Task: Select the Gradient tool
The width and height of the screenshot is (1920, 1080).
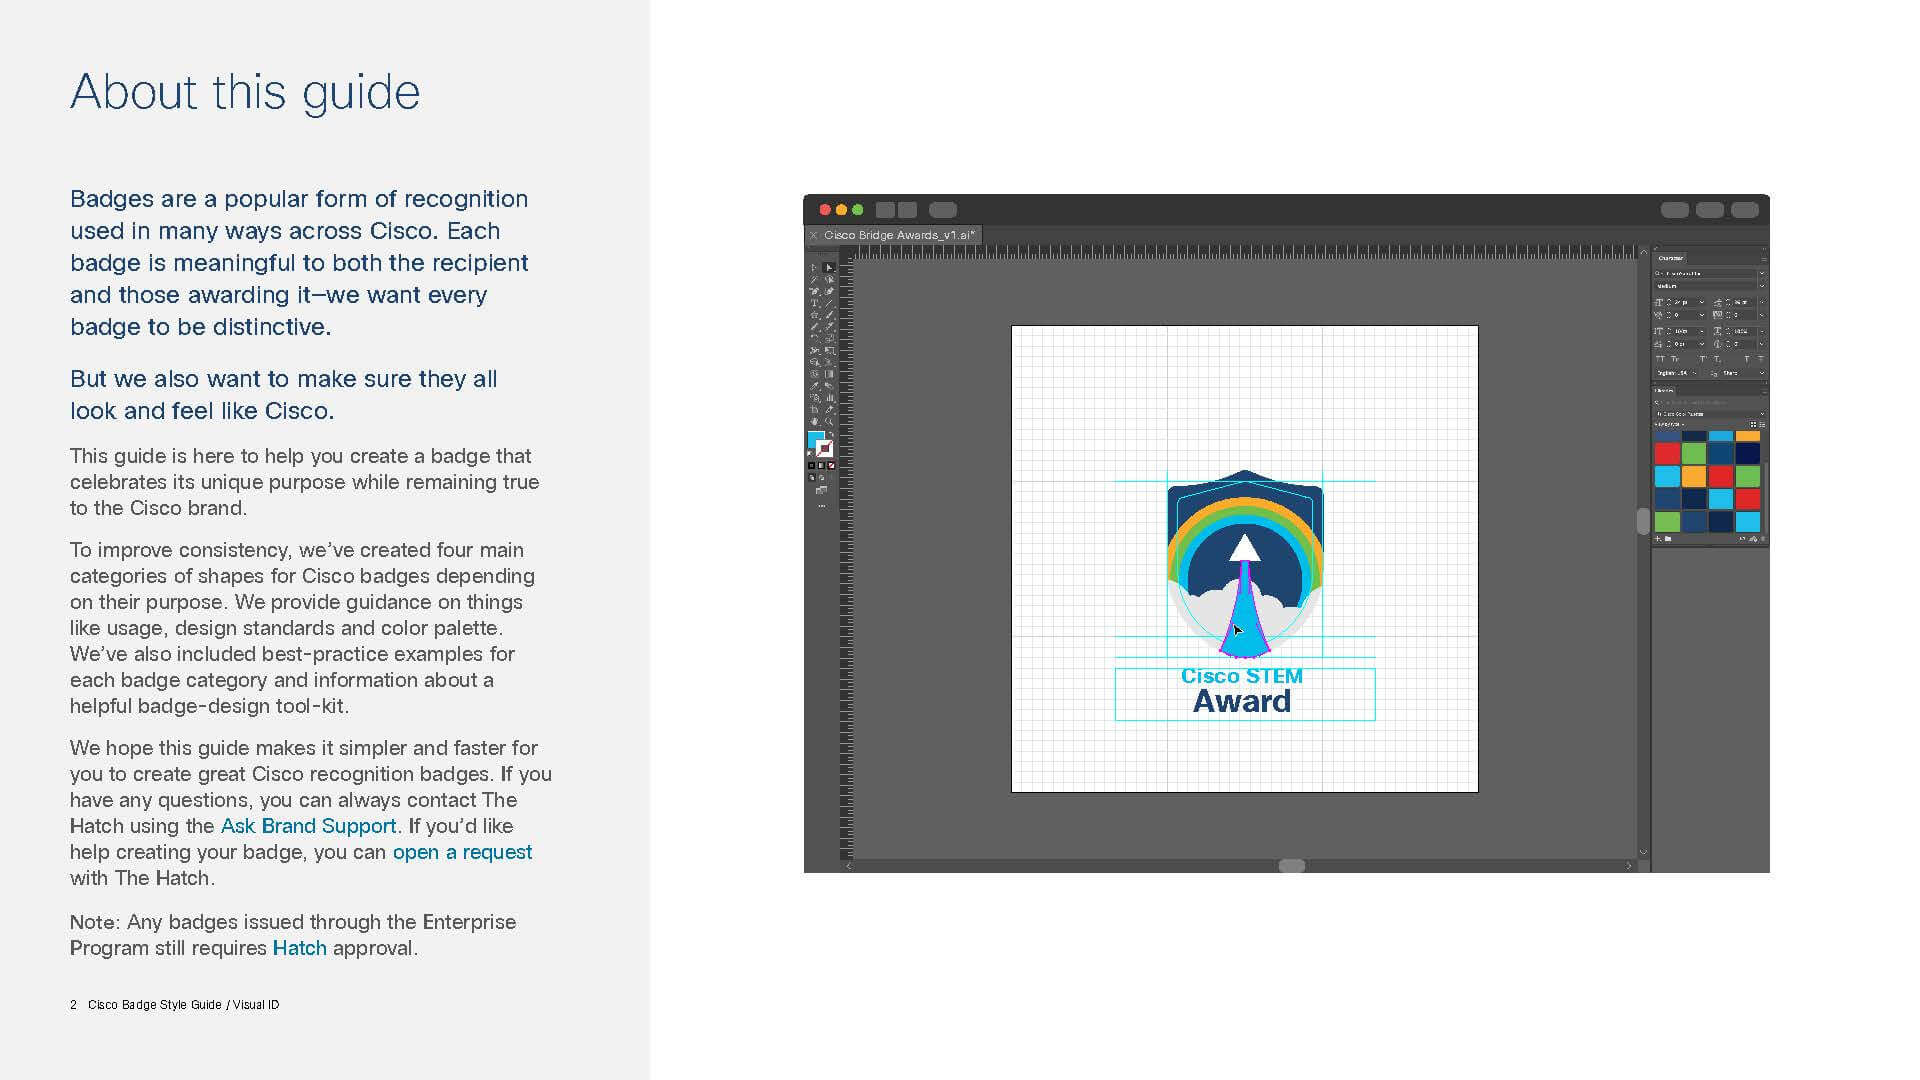Action: tap(828, 373)
